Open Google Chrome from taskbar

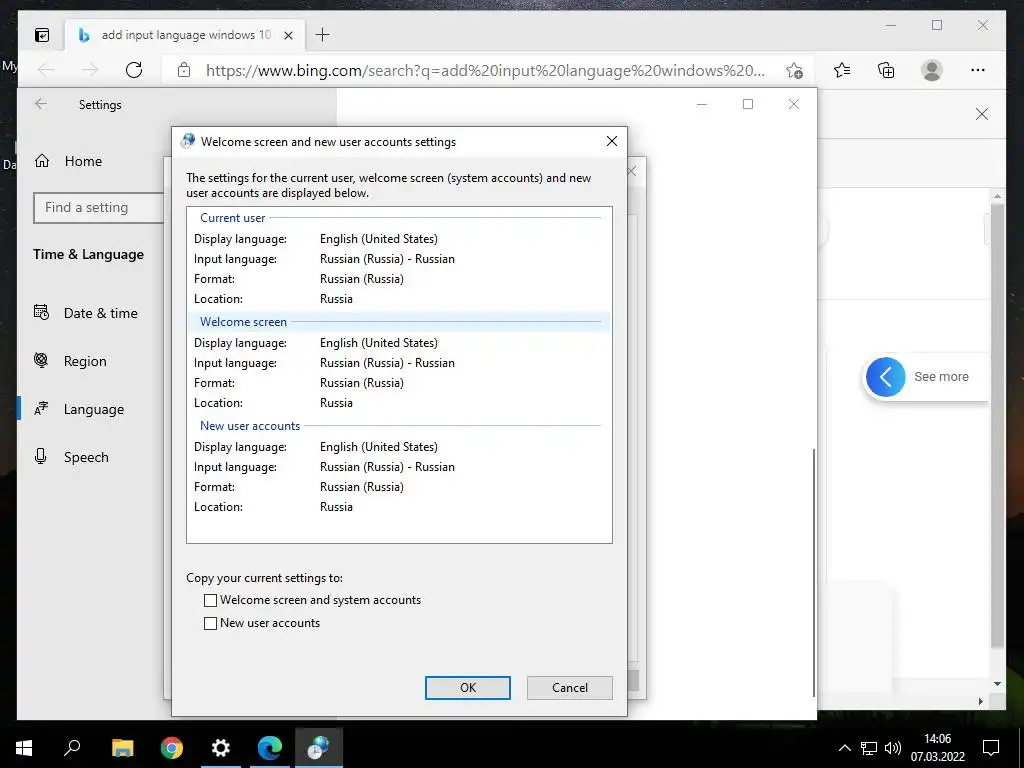[172, 748]
